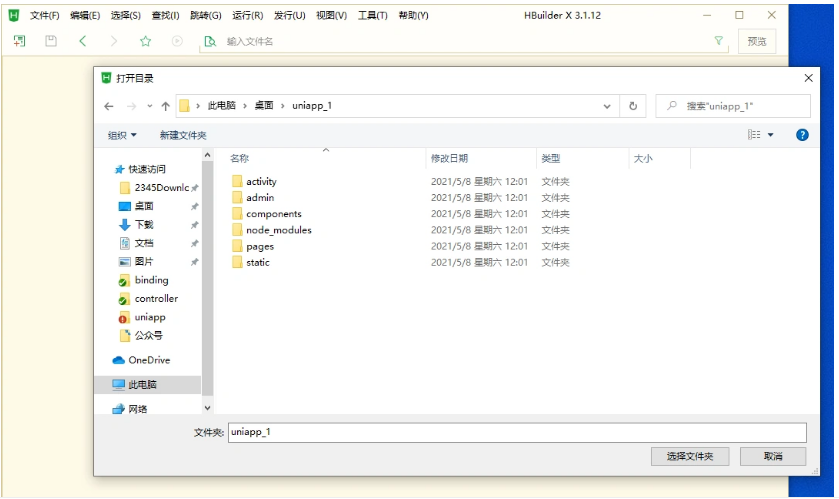The height and width of the screenshot is (499, 839).
Task: Click the 文件夹 name input field
Action: tap(516, 432)
